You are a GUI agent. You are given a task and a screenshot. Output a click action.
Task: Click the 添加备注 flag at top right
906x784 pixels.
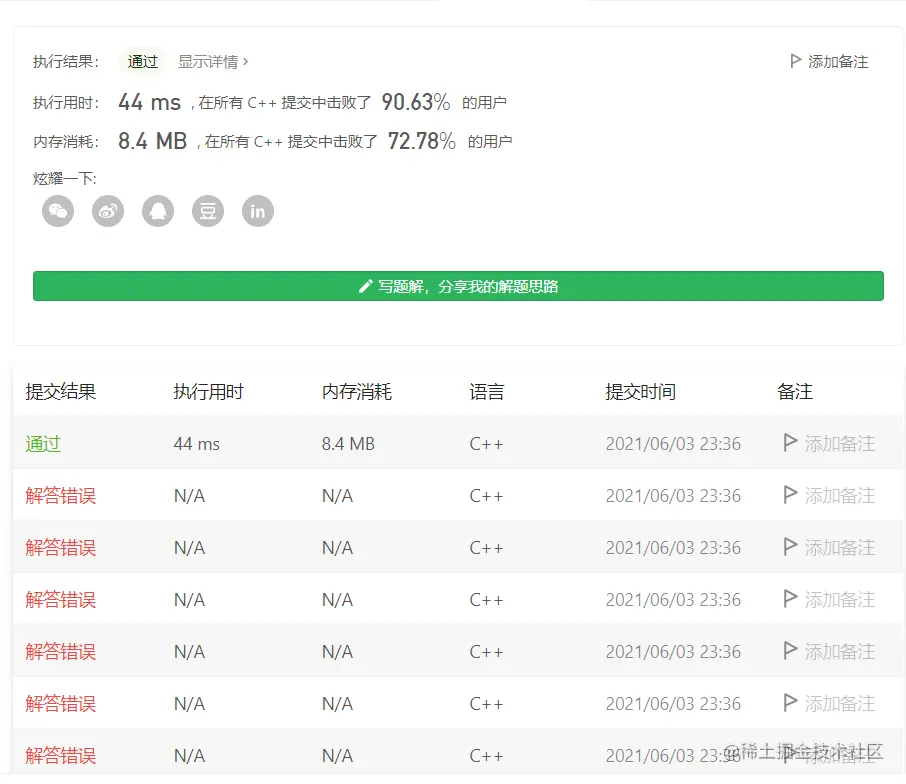pos(829,61)
